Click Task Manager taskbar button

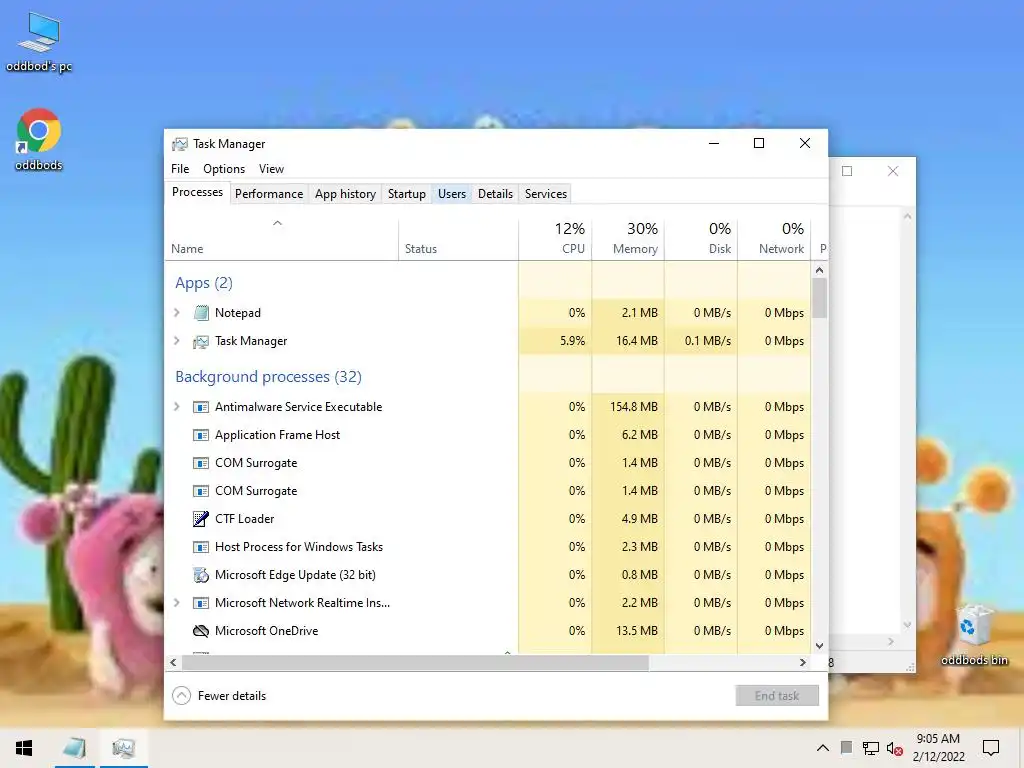pyautogui.click(x=123, y=748)
